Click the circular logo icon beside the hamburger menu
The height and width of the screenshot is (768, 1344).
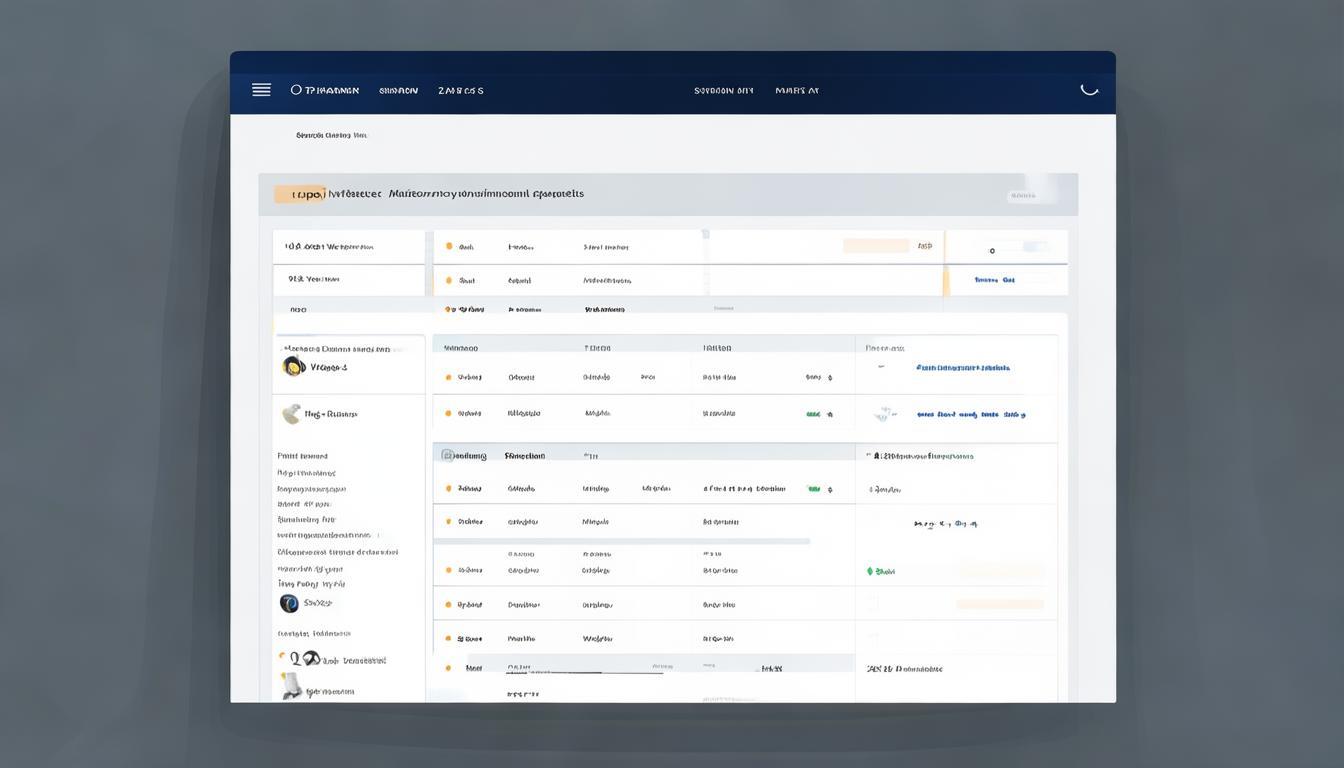click(296, 90)
